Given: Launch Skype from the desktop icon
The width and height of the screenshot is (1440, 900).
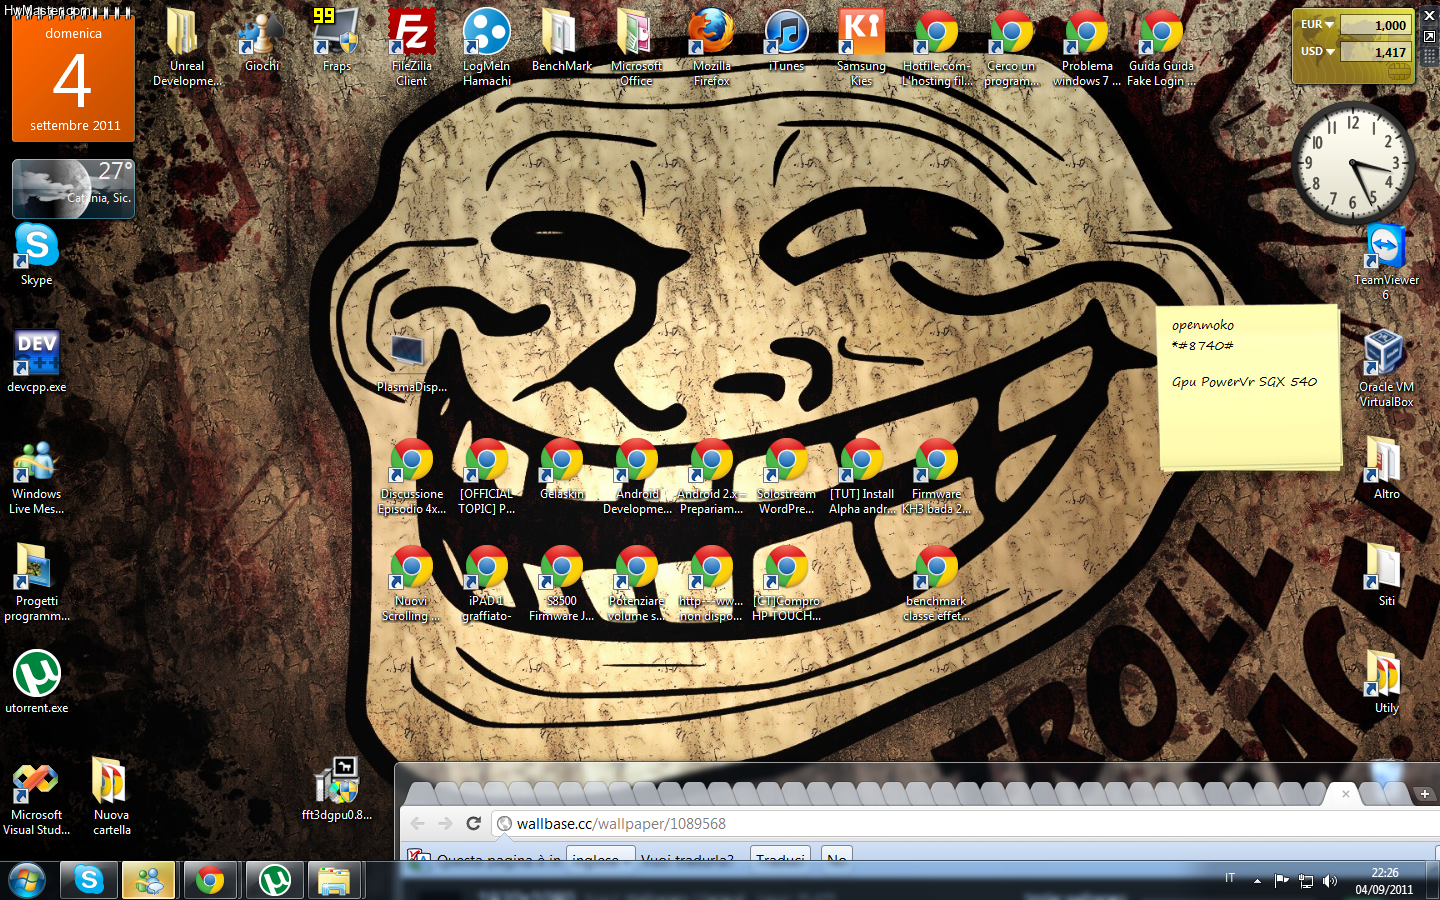Looking at the screenshot, I should click(x=37, y=254).
